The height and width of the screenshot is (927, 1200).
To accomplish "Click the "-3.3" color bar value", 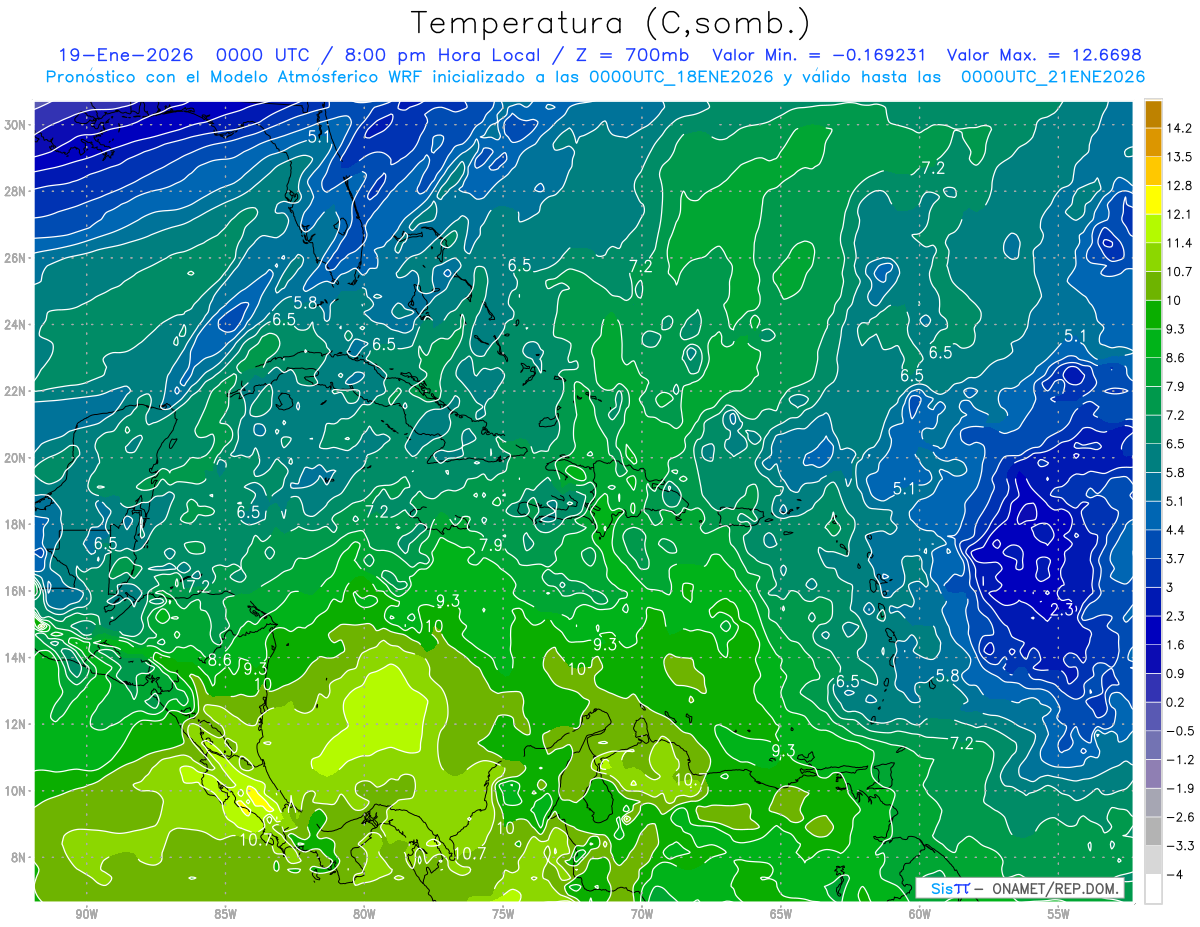I will pyautogui.click(x=1180, y=846).
